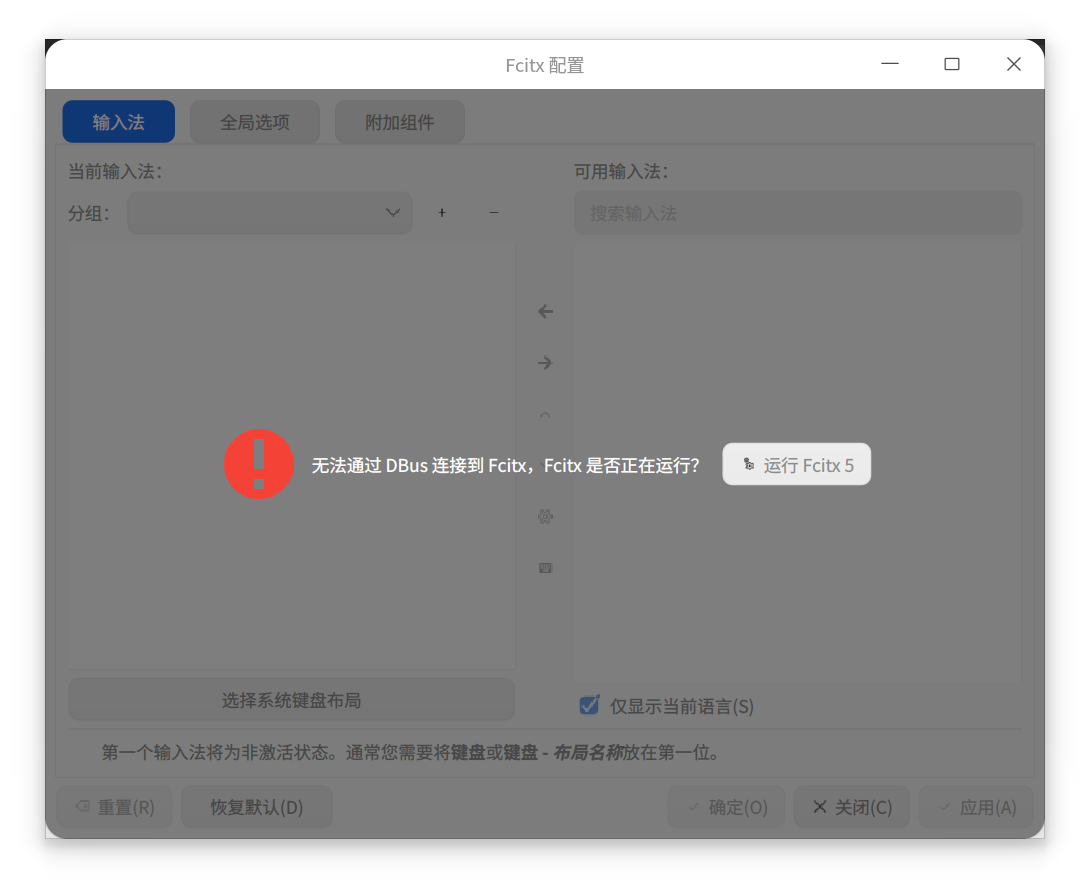Click the left arrow to add input method
Viewport: 1090px width, 890px height.
(x=546, y=312)
